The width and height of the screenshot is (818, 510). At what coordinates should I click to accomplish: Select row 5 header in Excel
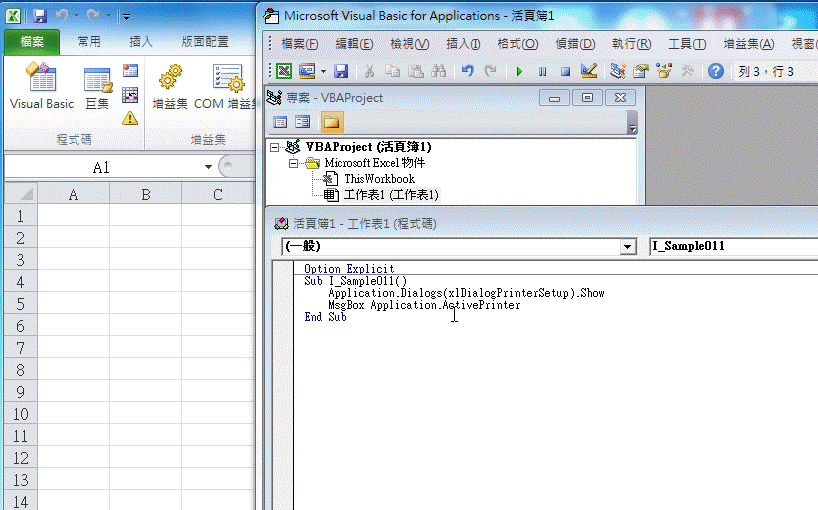[20, 304]
